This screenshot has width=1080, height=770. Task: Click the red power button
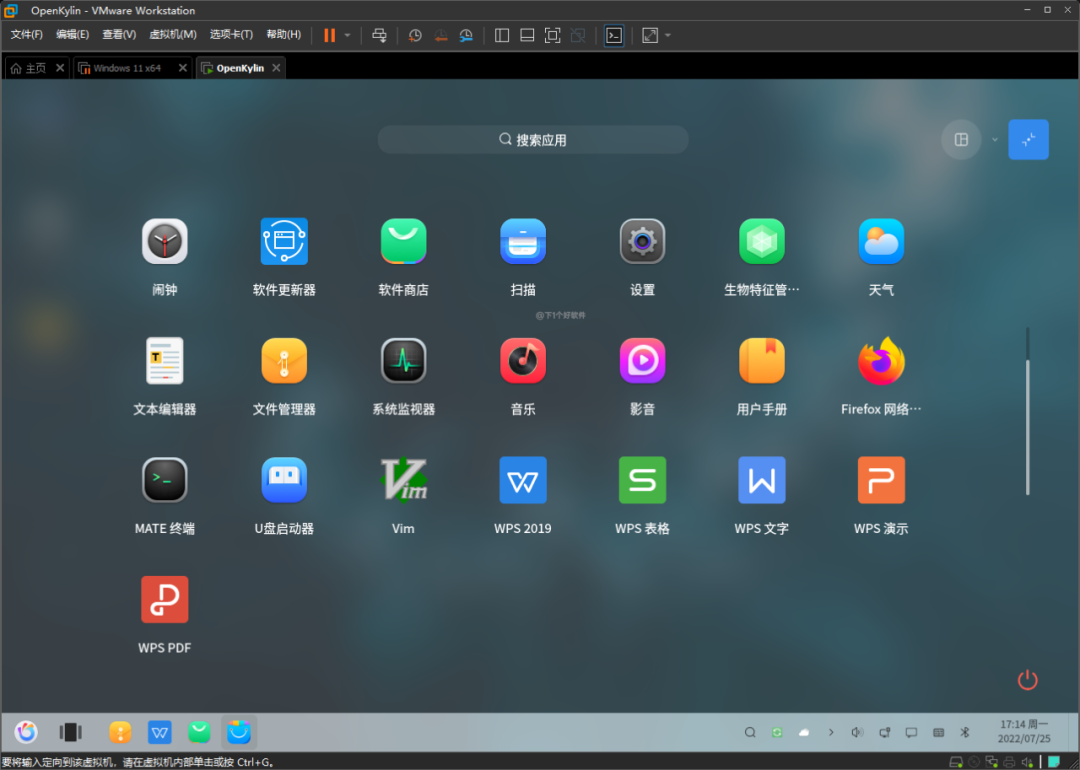pos(1027,680)
